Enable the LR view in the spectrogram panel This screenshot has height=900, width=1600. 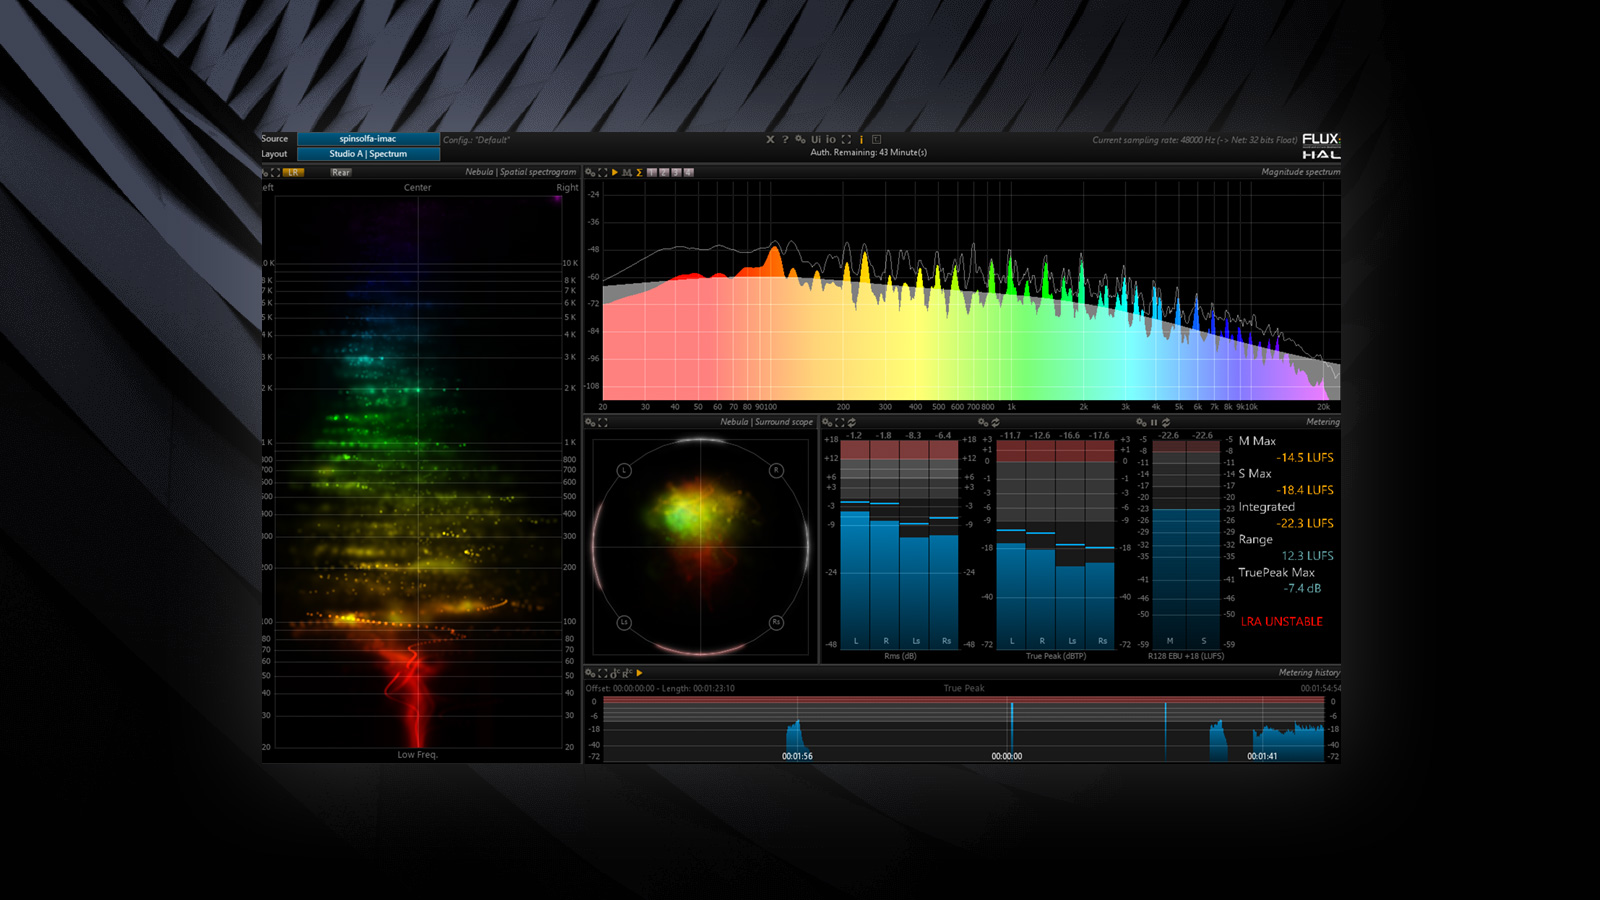point(293,172)
